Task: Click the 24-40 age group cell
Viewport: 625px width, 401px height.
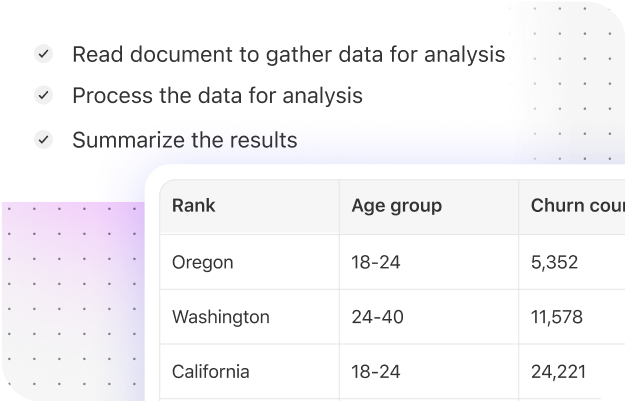Action: 429,317
